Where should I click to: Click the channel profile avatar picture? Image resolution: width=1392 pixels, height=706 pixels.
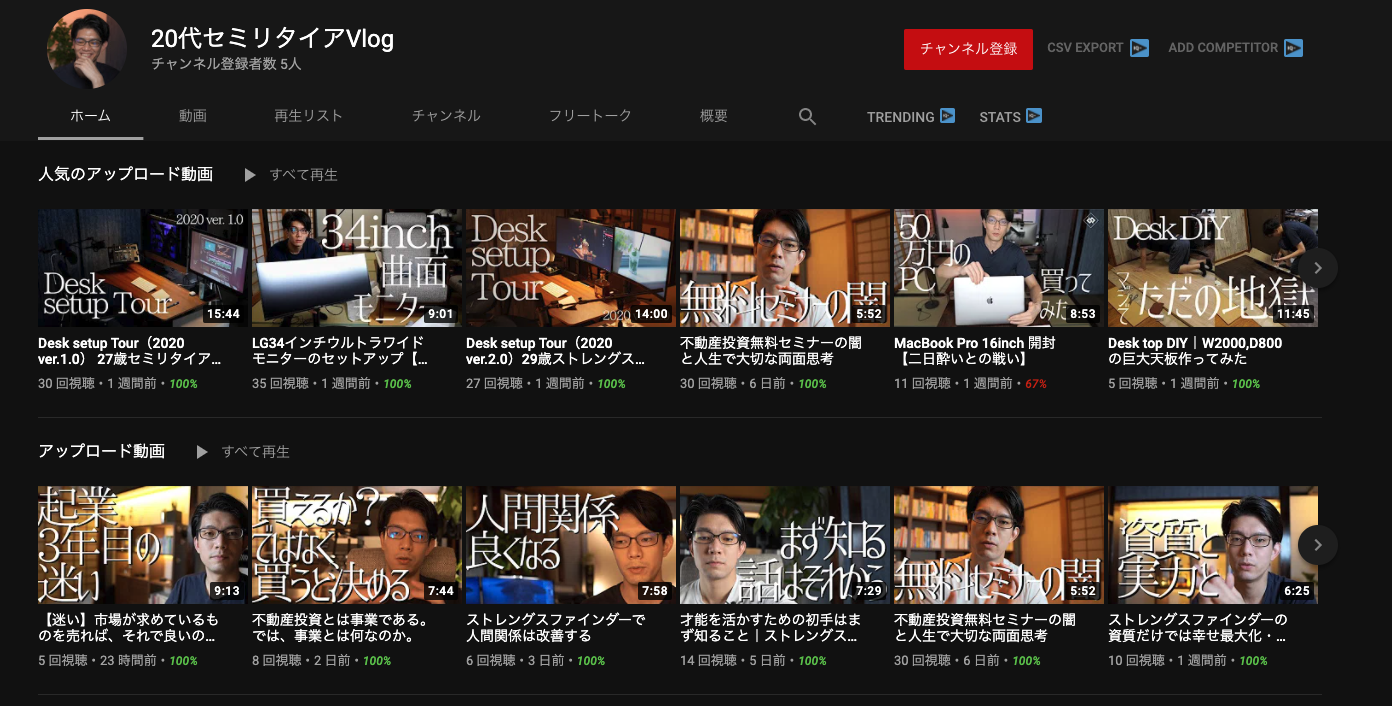(86, 49)
